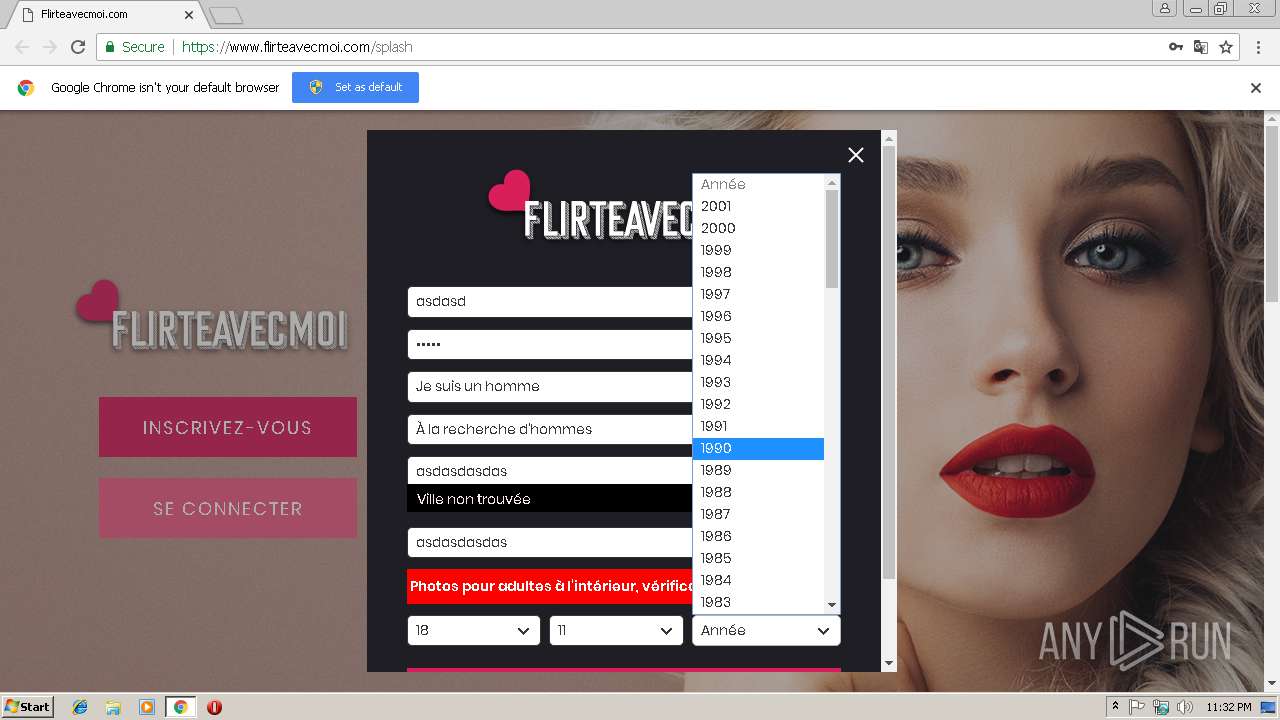Click the Année placeholder in year list
Image resolution: width=1280 pixels, height=720 pixels.
point(758,184)
